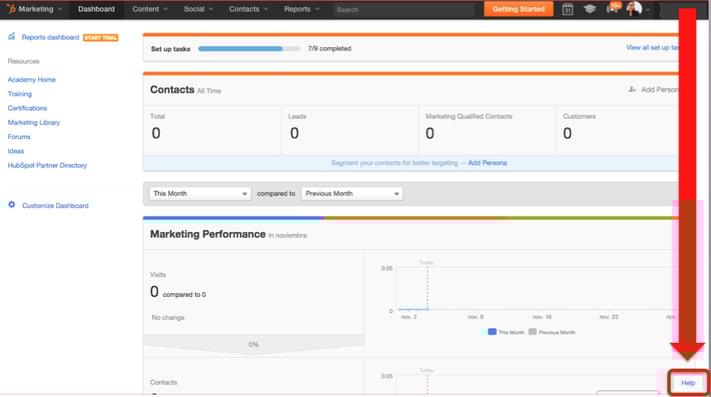Click the user profile avatar
The image size is (711, 397).
[634, 9]
